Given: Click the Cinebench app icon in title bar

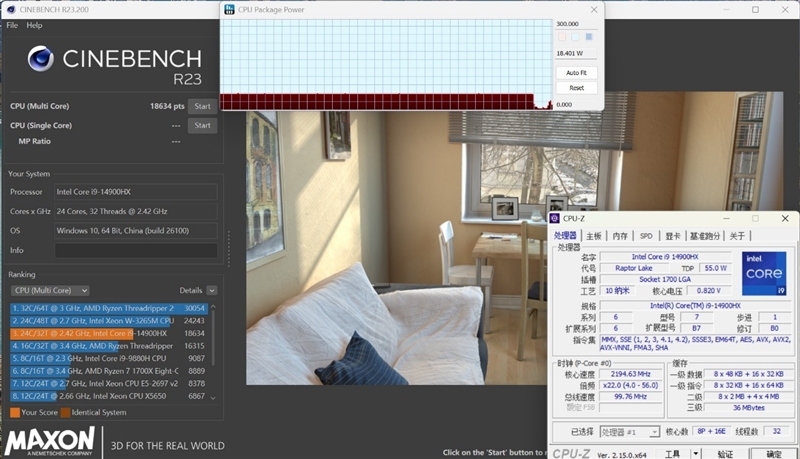Looking at the screenshot, I should pyautogui.click(x=11, y=9).
